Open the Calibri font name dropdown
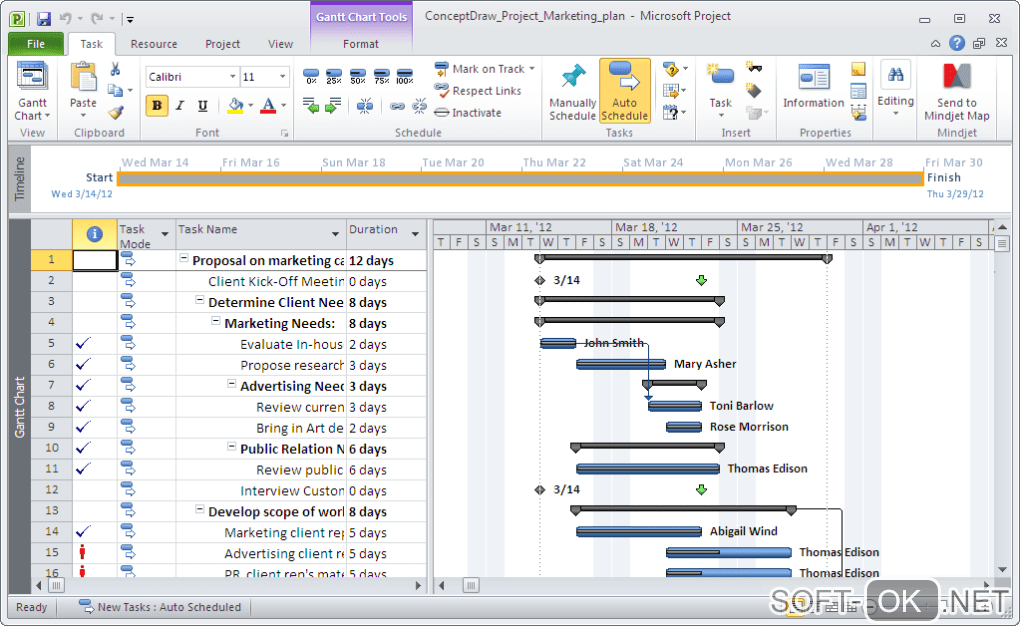Screen dimensions: 1020x626 click(x=232, y=77)
